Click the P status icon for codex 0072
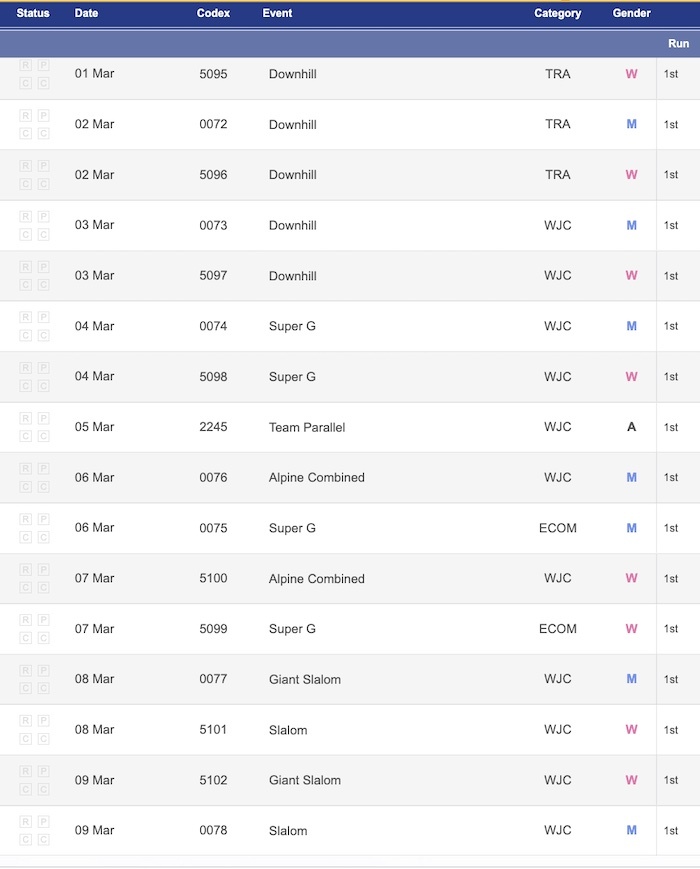 pos(44,115)
